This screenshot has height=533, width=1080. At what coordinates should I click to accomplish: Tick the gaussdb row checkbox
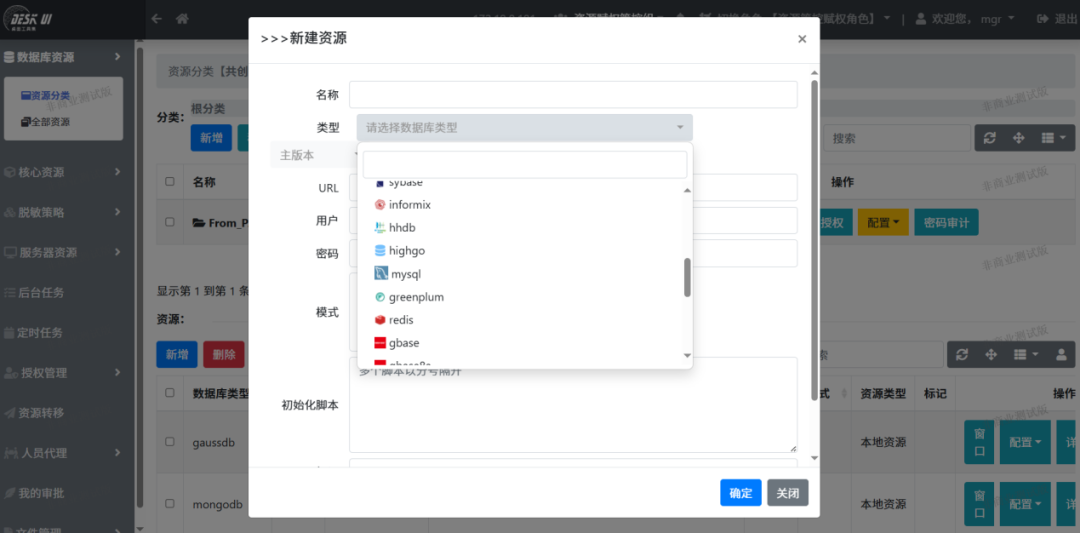[170, 442]
